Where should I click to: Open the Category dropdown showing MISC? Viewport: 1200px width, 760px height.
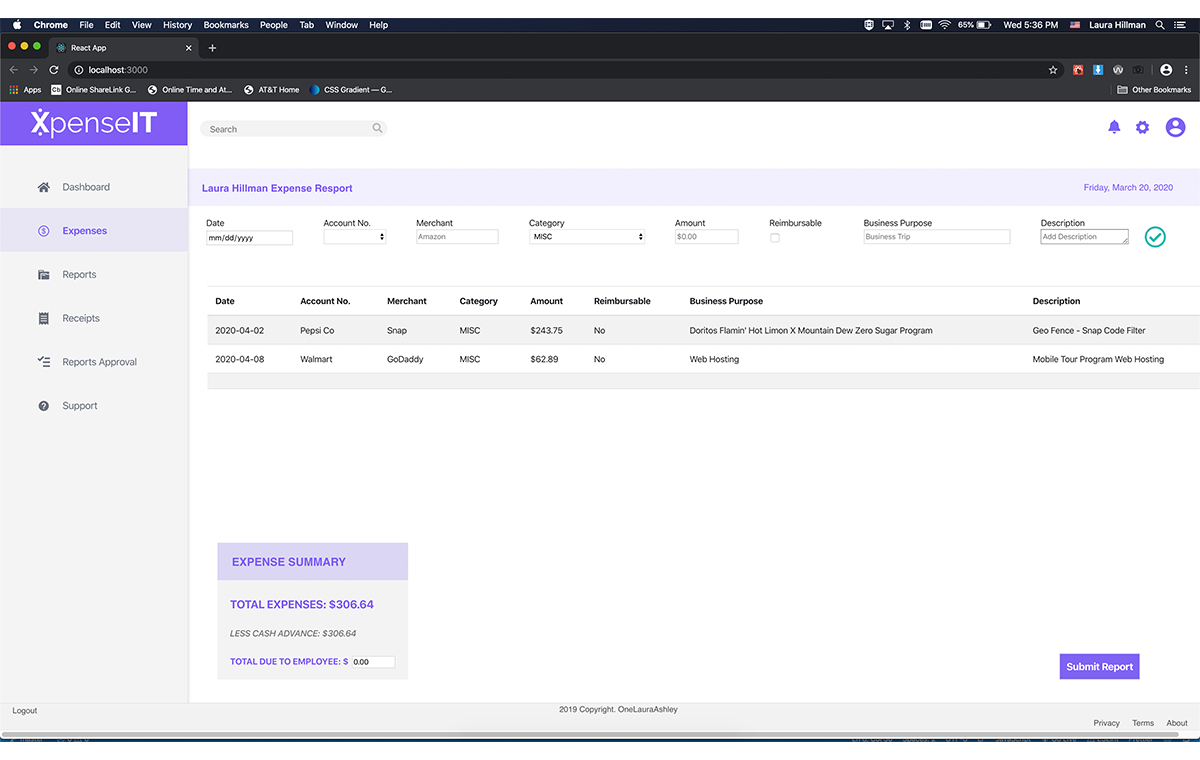point(587,237)
